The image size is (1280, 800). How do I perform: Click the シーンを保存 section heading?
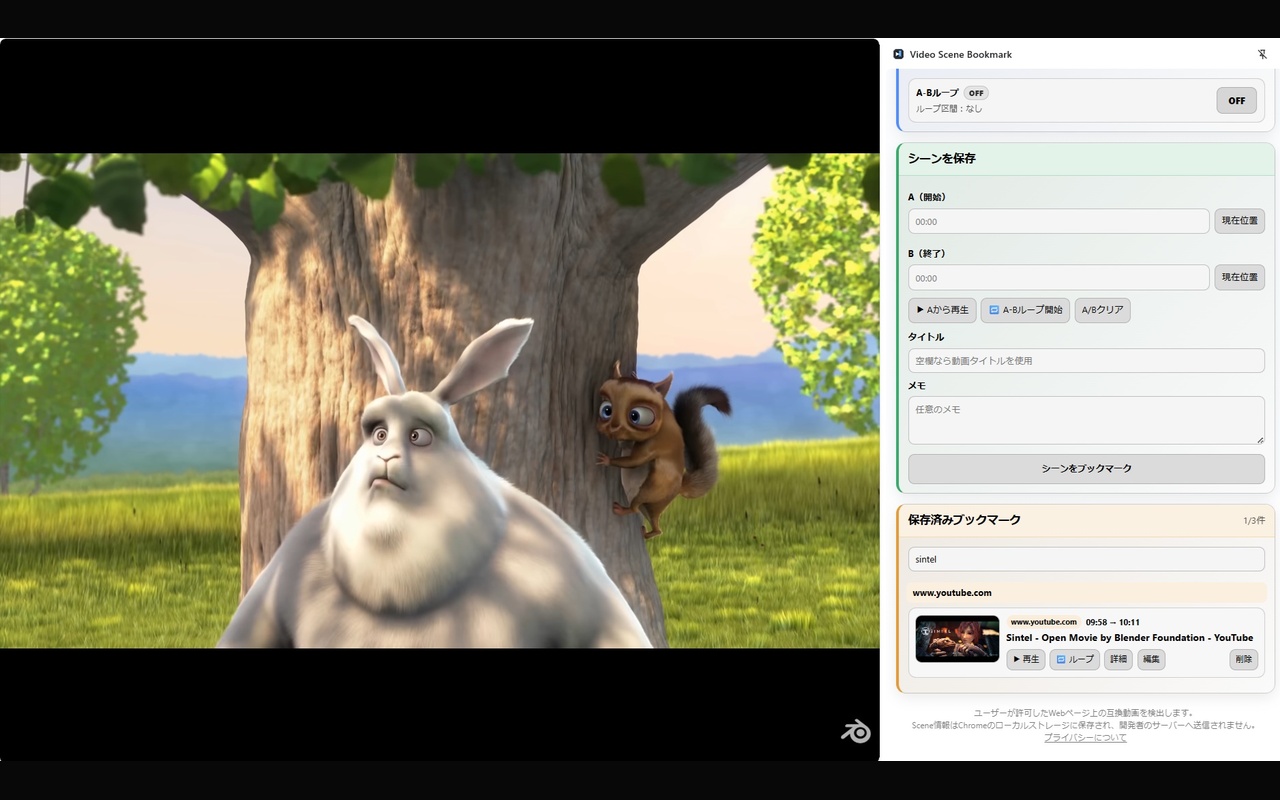[941, 158]
